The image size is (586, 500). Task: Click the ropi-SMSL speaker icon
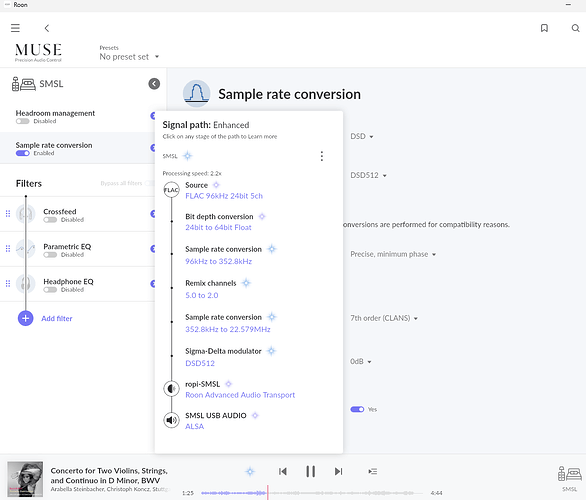pyautogui.click(x=171, y=389)
